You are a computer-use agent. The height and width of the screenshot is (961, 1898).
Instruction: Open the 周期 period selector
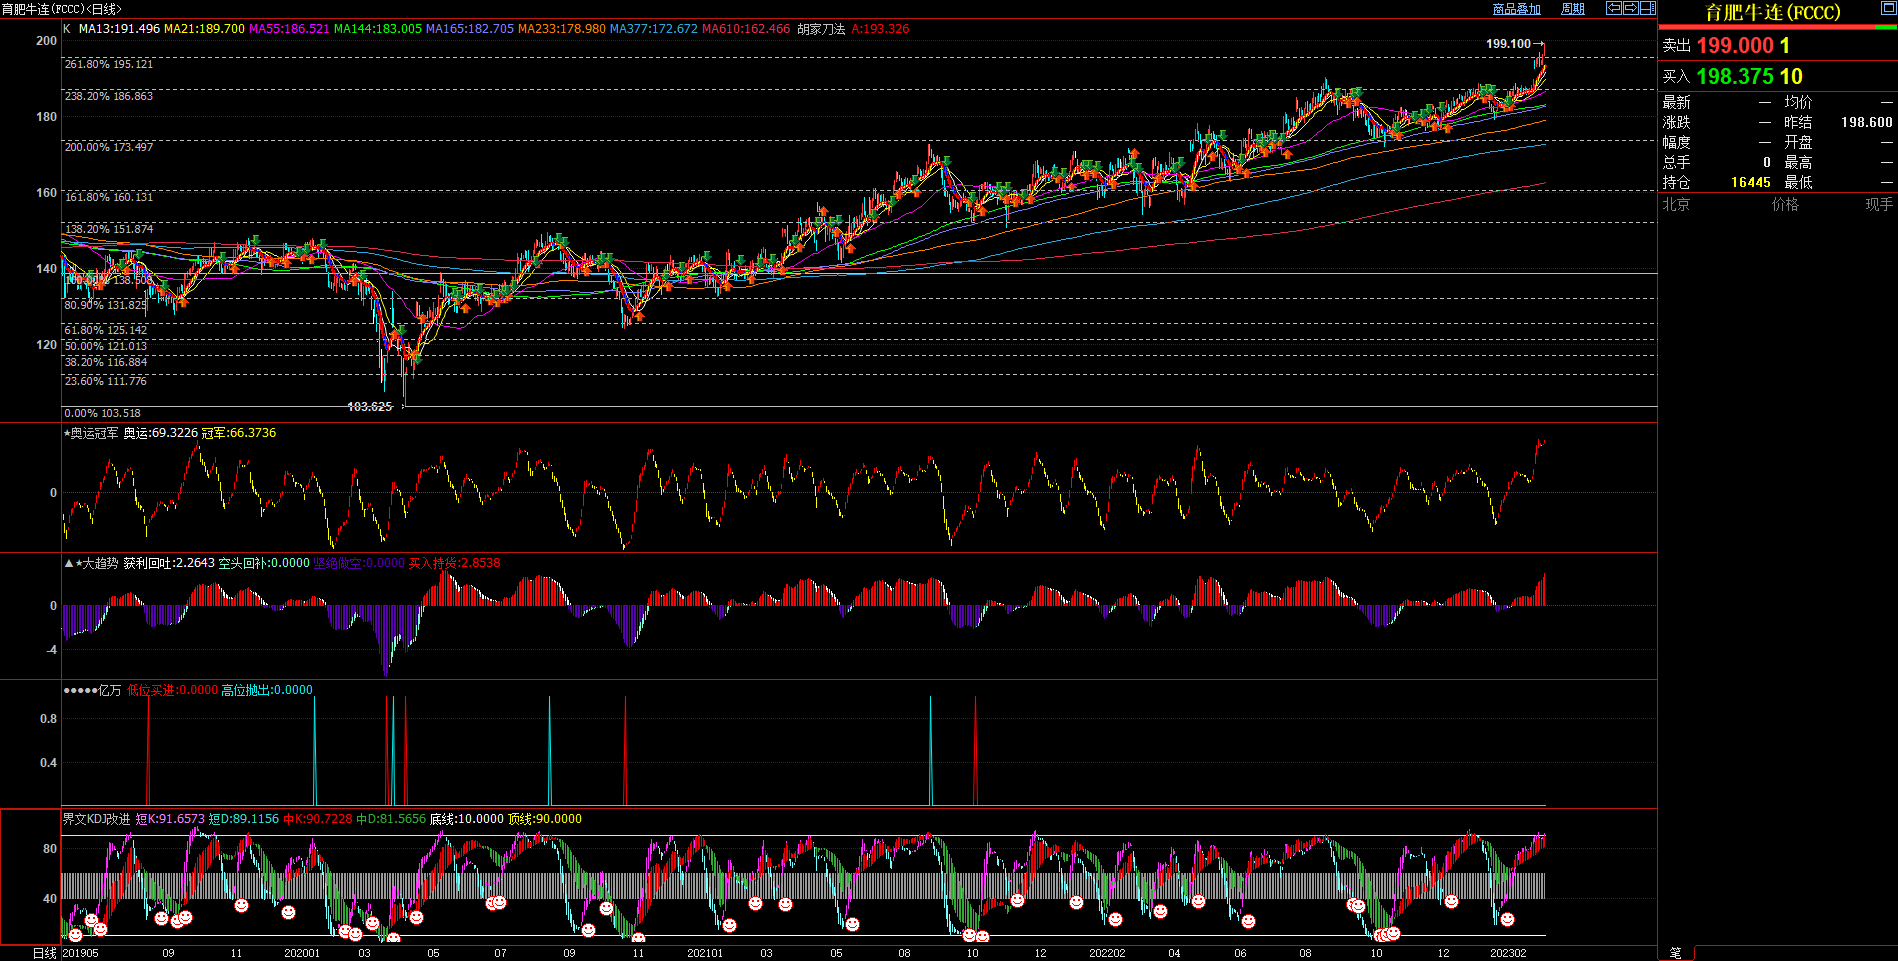click(x=1573, y=9)
